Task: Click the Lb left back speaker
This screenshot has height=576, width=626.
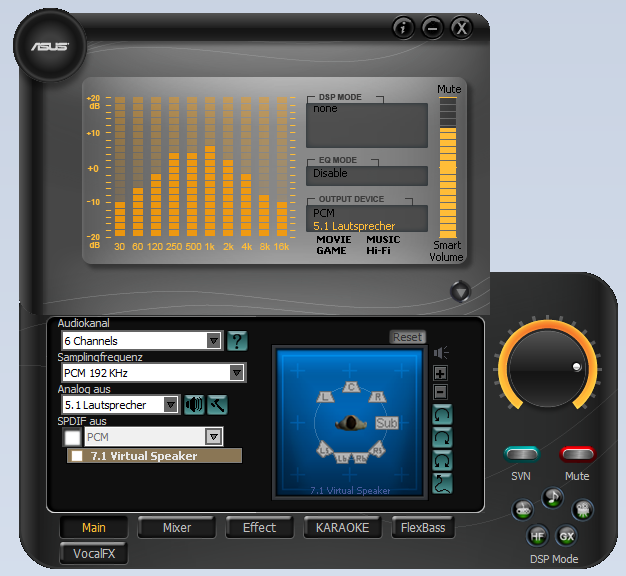Action: [342, 458]
